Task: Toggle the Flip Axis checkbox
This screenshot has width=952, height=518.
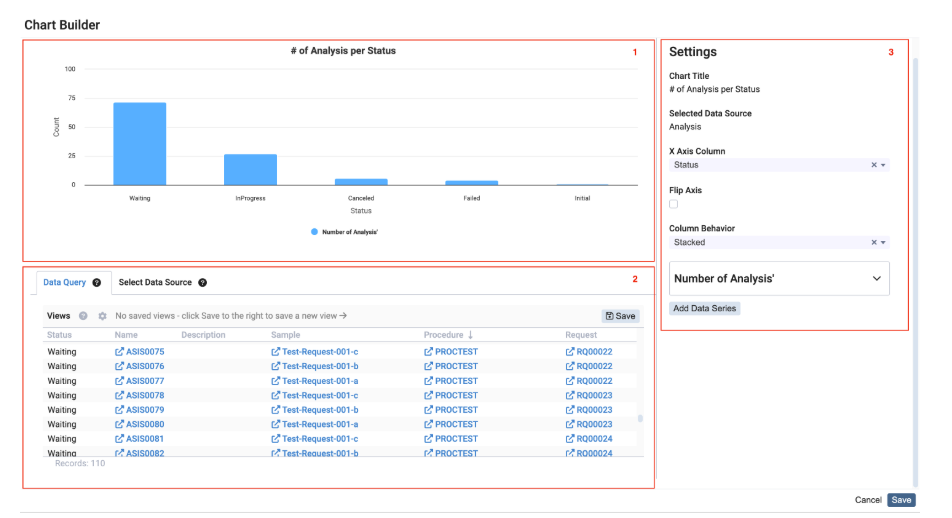Action: pyautogui.click(x=673, y=204)
